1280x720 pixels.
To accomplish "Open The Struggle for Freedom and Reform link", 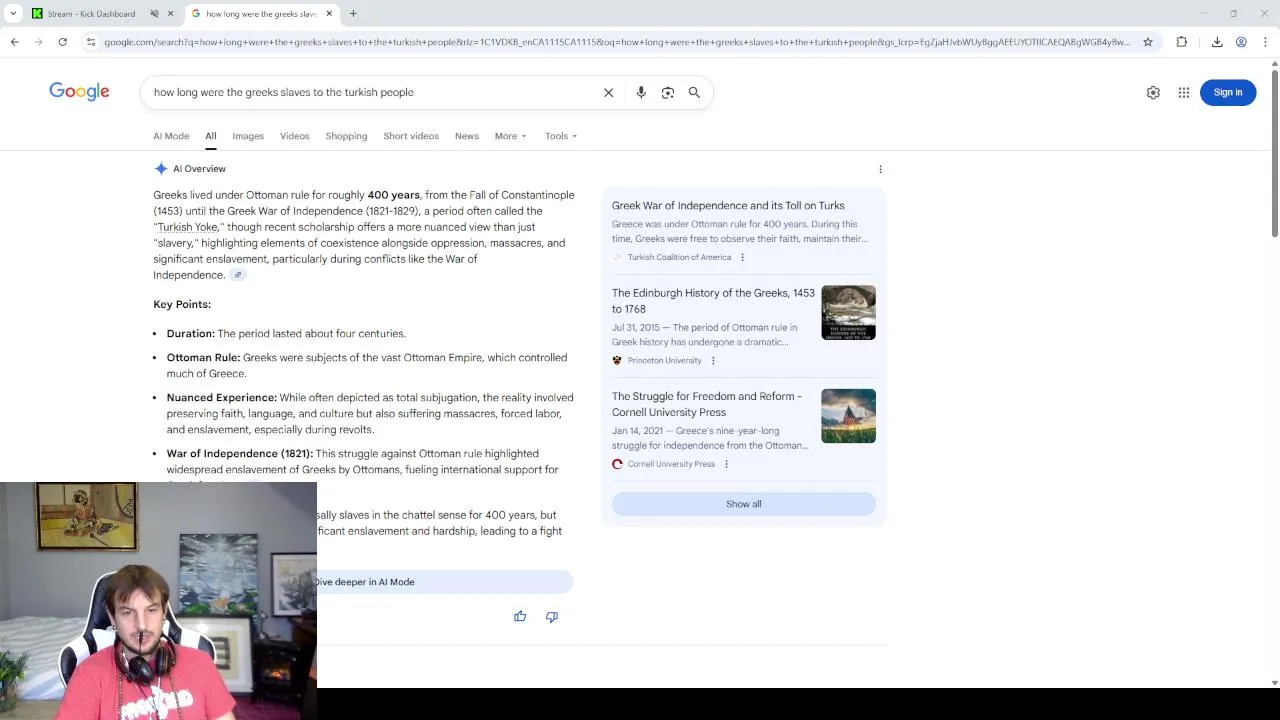I will pos(707,404).
